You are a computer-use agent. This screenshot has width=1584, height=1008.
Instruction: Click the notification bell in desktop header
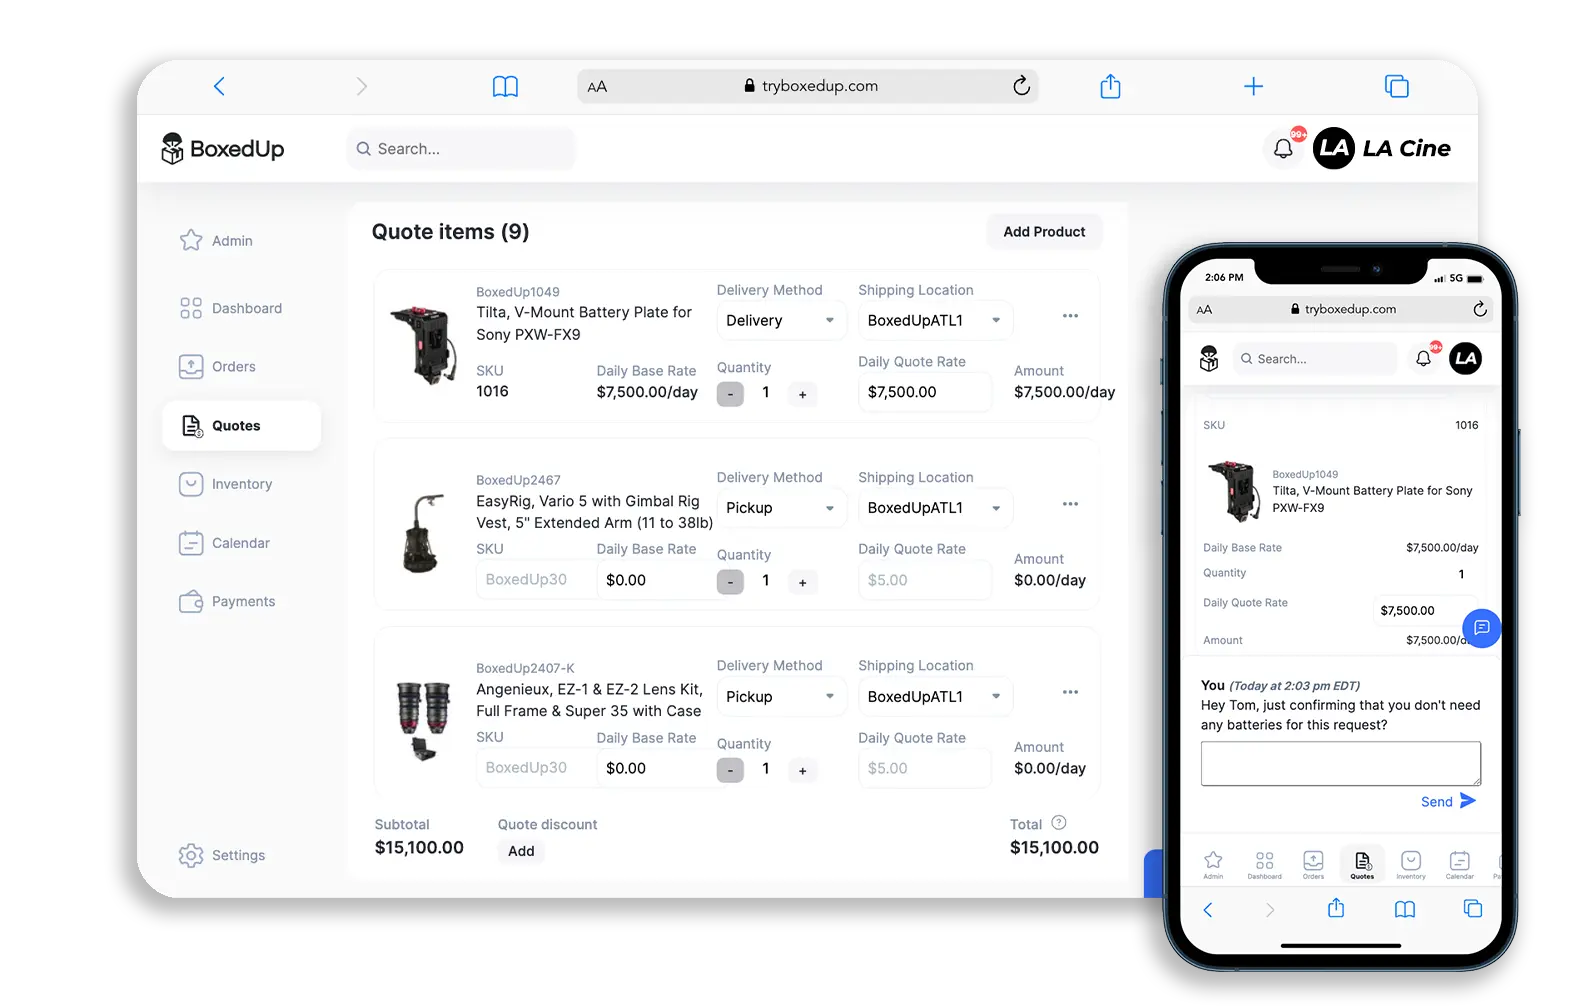click(1283, 149)
